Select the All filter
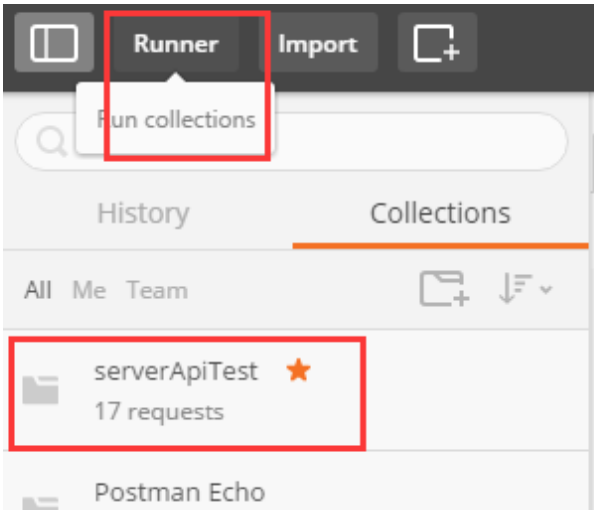Screen dimensions: 594x510 38,290
